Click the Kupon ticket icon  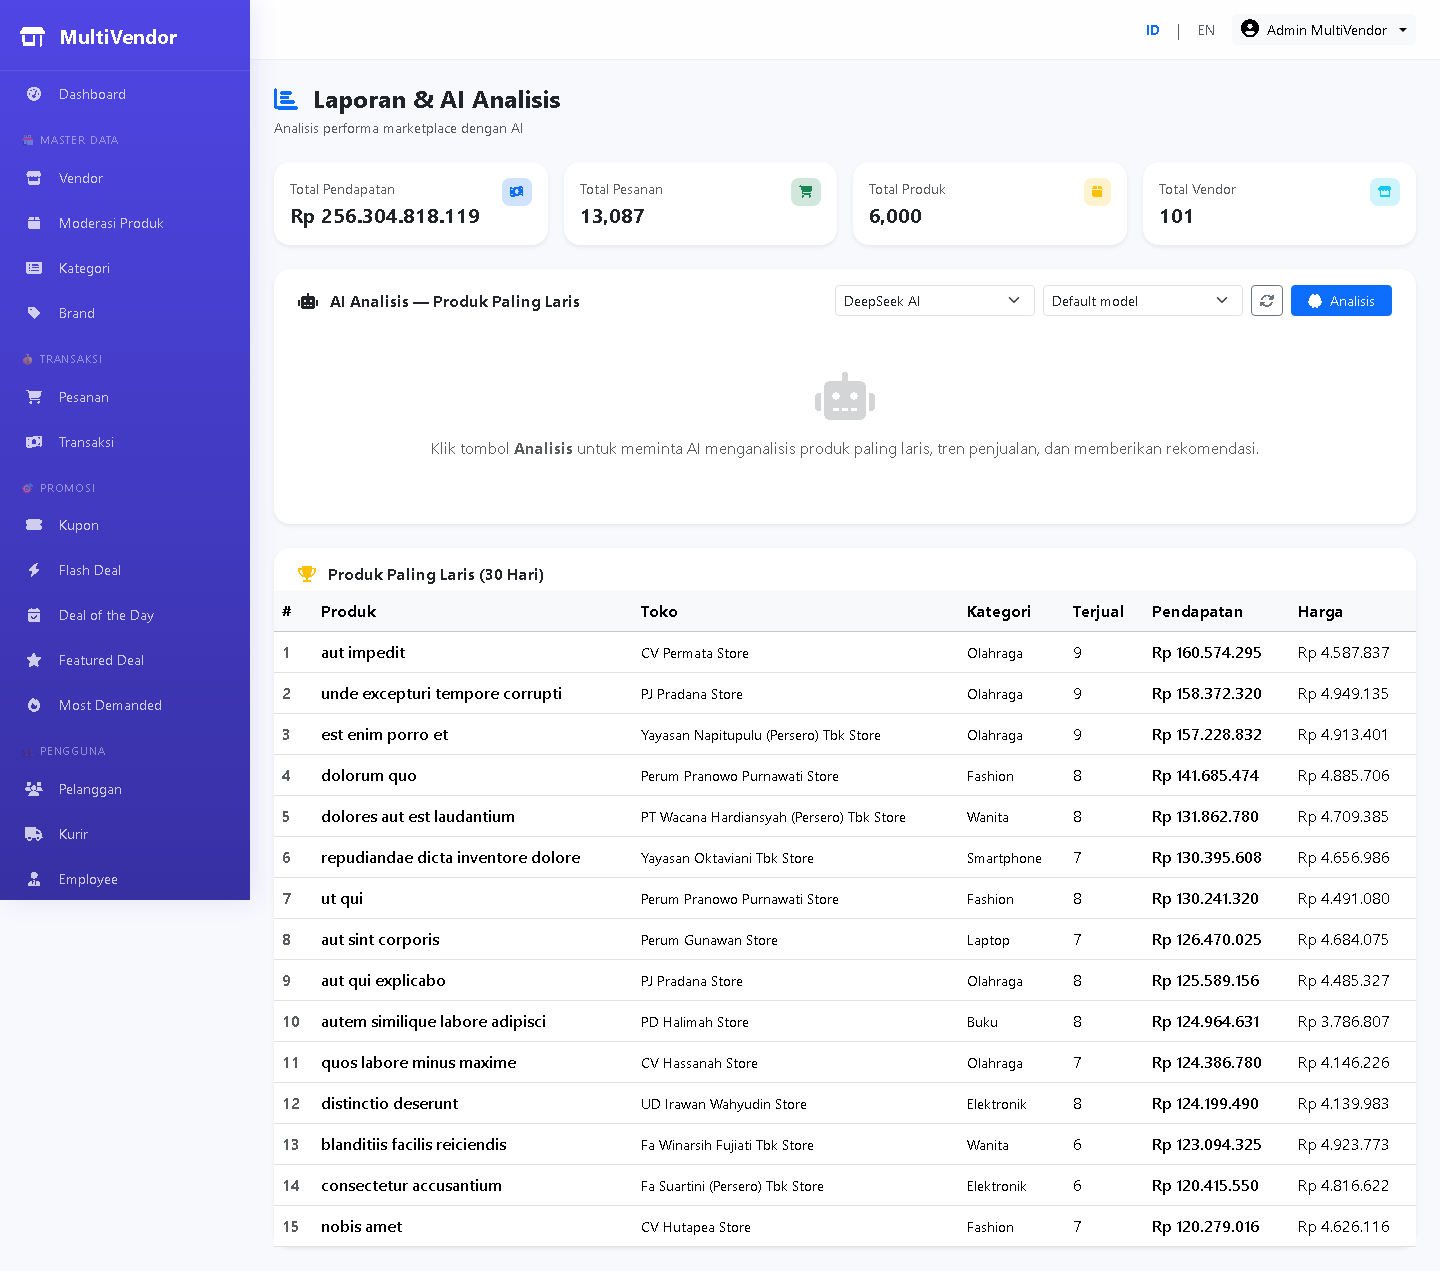(34, 525)
